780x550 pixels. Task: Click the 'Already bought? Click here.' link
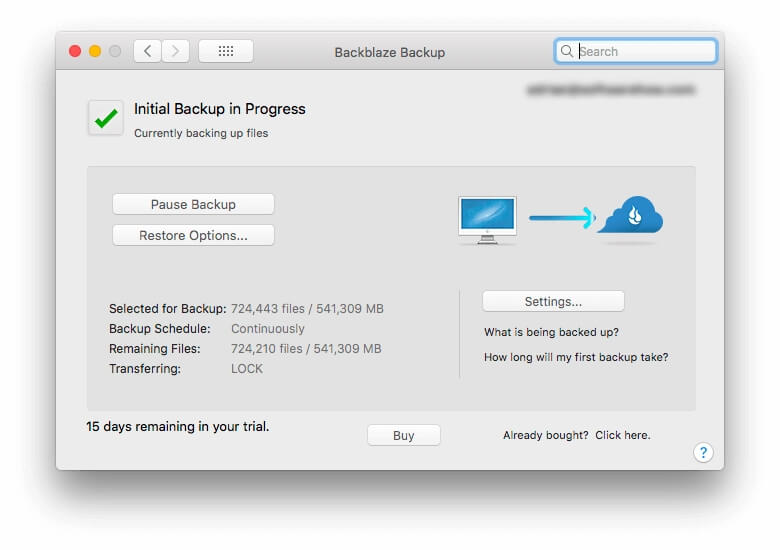click(577, 435)
